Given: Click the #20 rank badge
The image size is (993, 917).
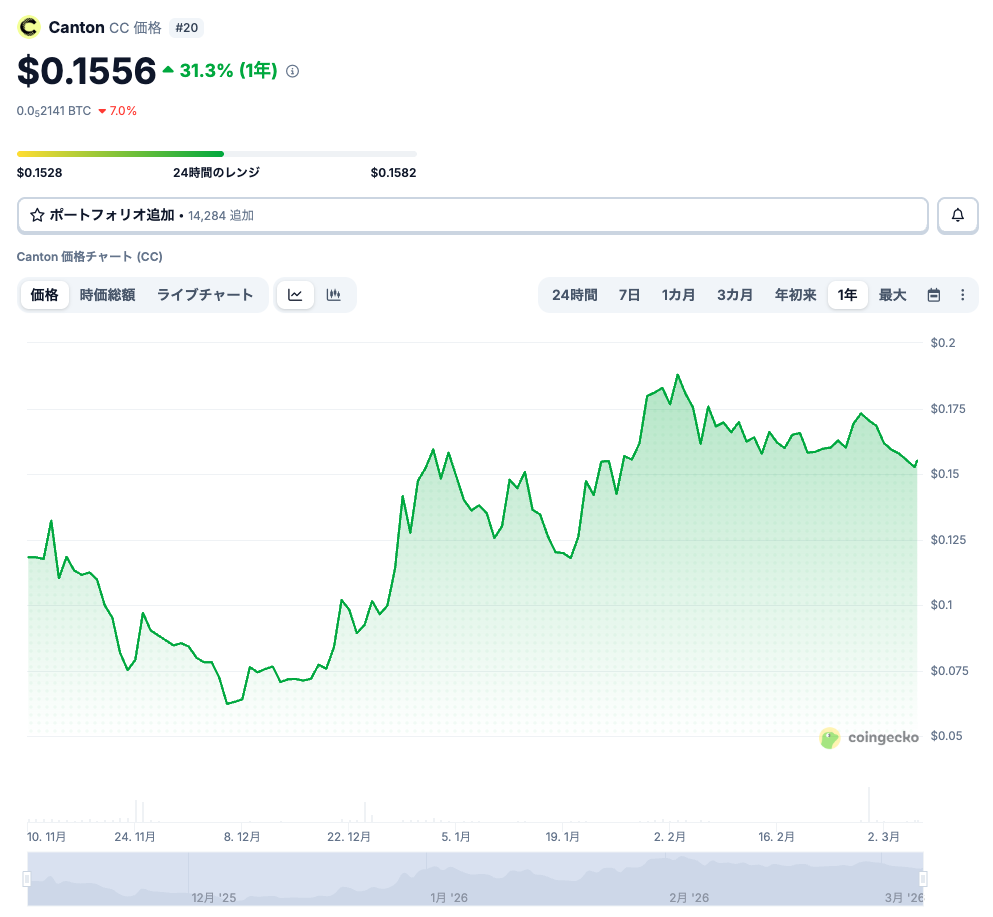Looking at the screenshot, I should [x=186, y=27].
